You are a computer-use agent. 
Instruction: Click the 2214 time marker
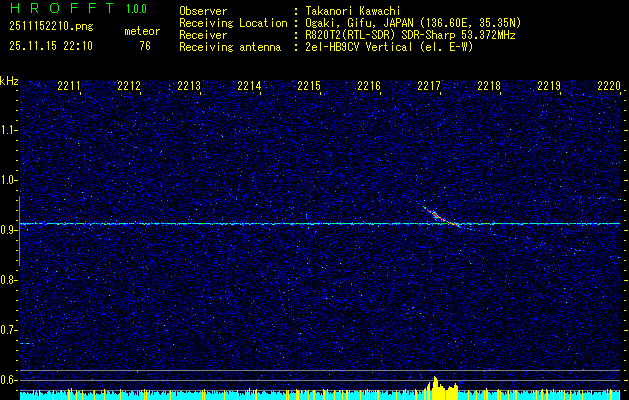[x=249, y=86]
